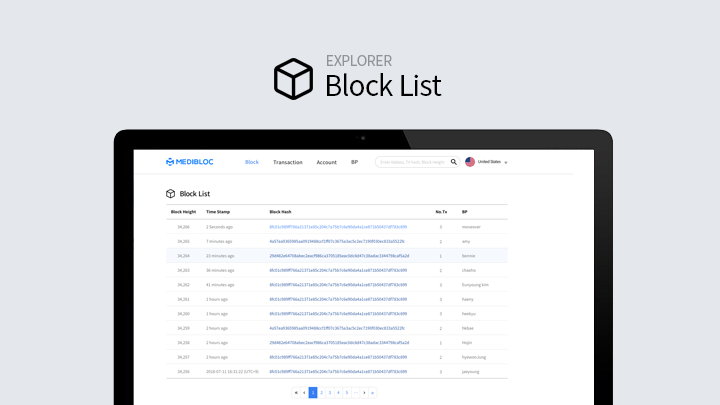720x405 pixels.
Task: Click BP name "Hojin"
Action: click(467, 343)
